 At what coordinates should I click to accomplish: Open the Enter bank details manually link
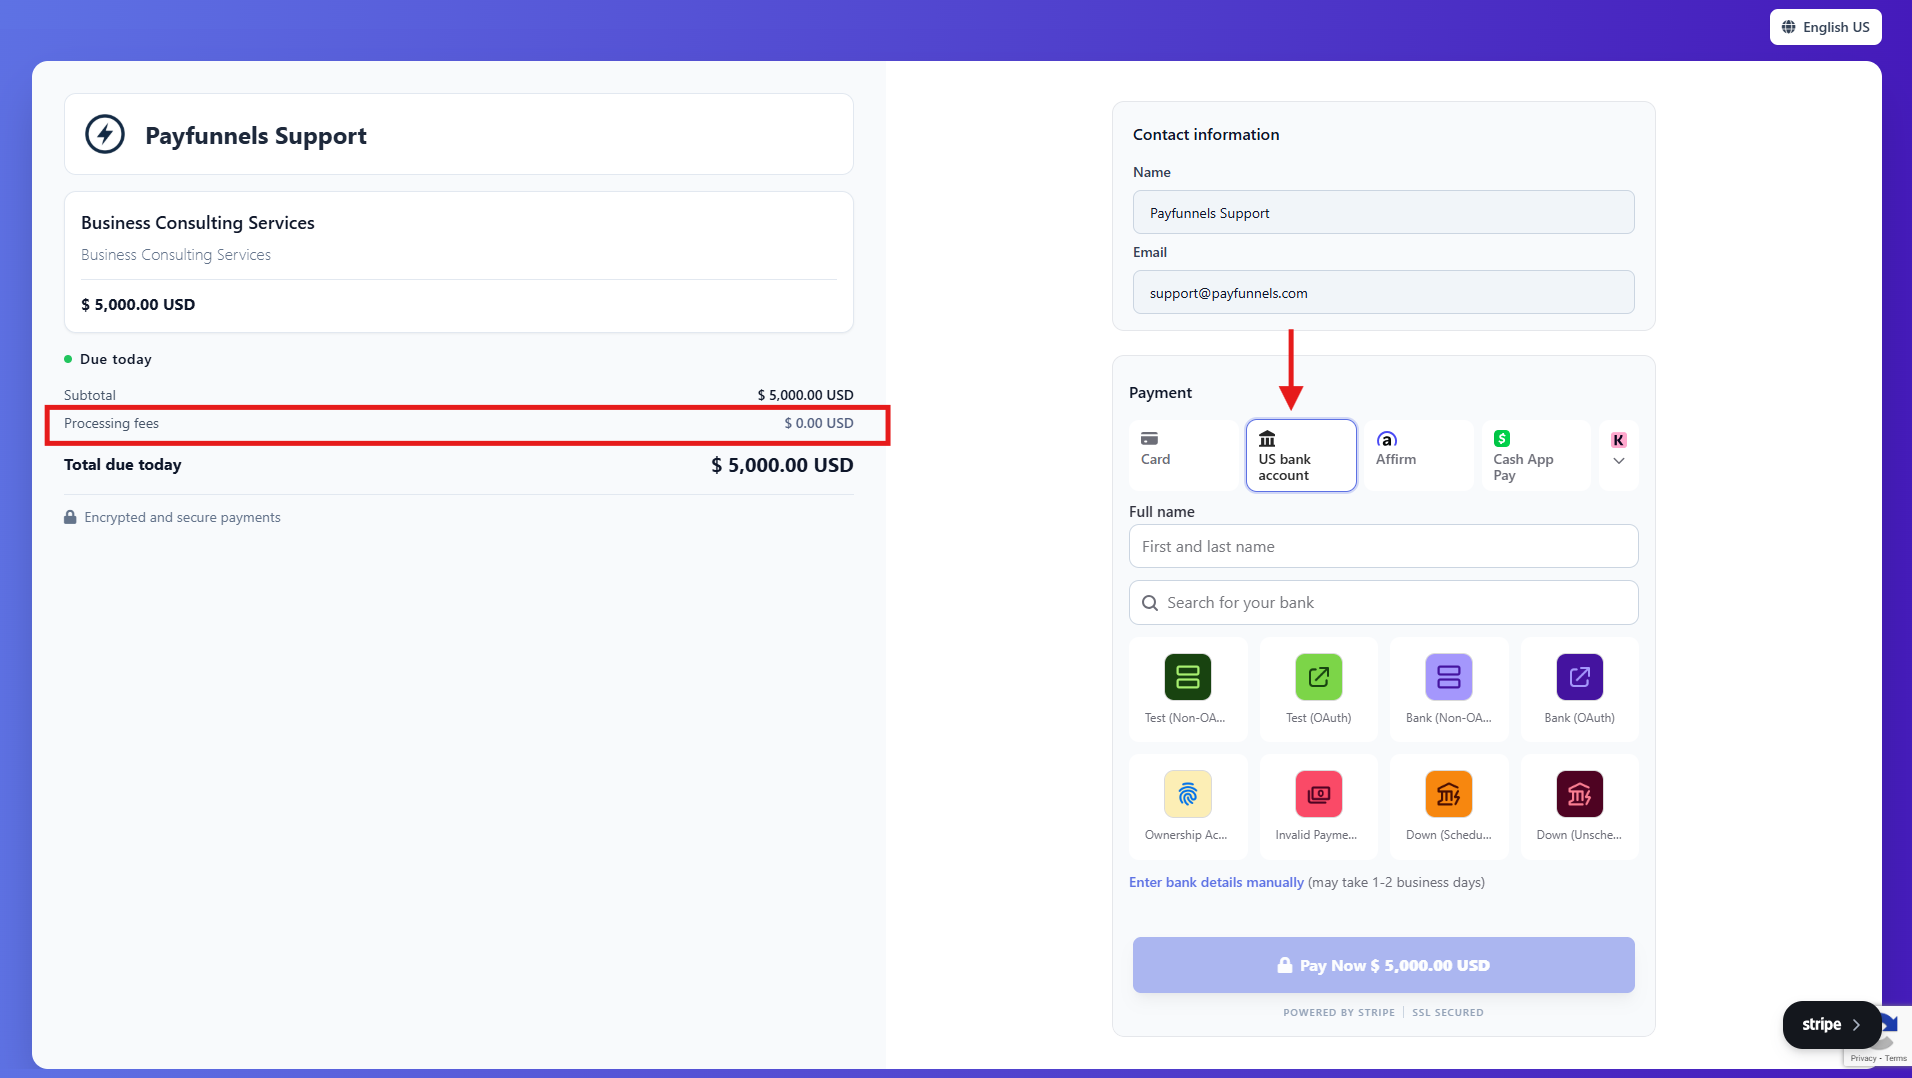coord(1216,882)
